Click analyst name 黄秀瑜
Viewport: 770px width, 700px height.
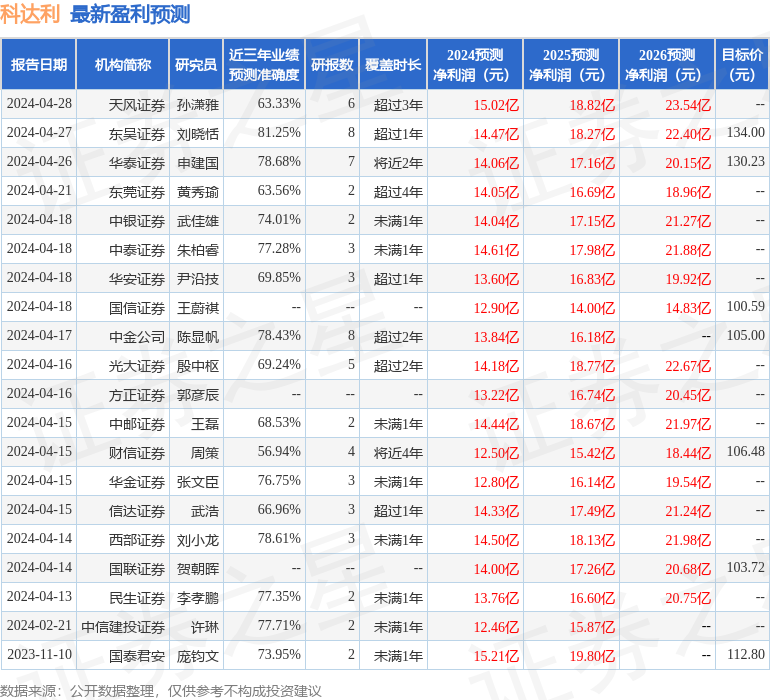(x=198, y=192)
